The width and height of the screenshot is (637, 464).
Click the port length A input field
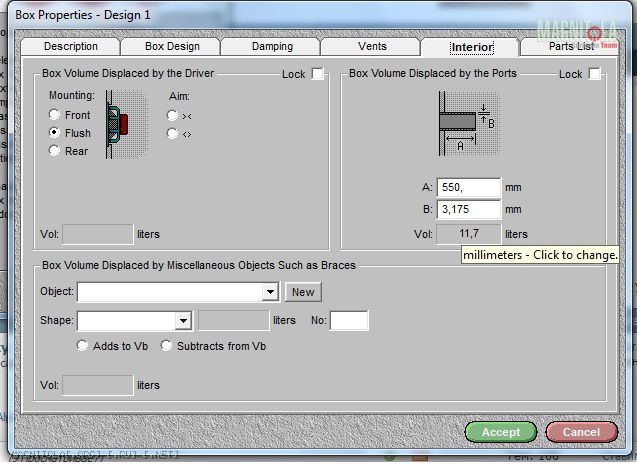pyautogui.click(x=468, y=187)
